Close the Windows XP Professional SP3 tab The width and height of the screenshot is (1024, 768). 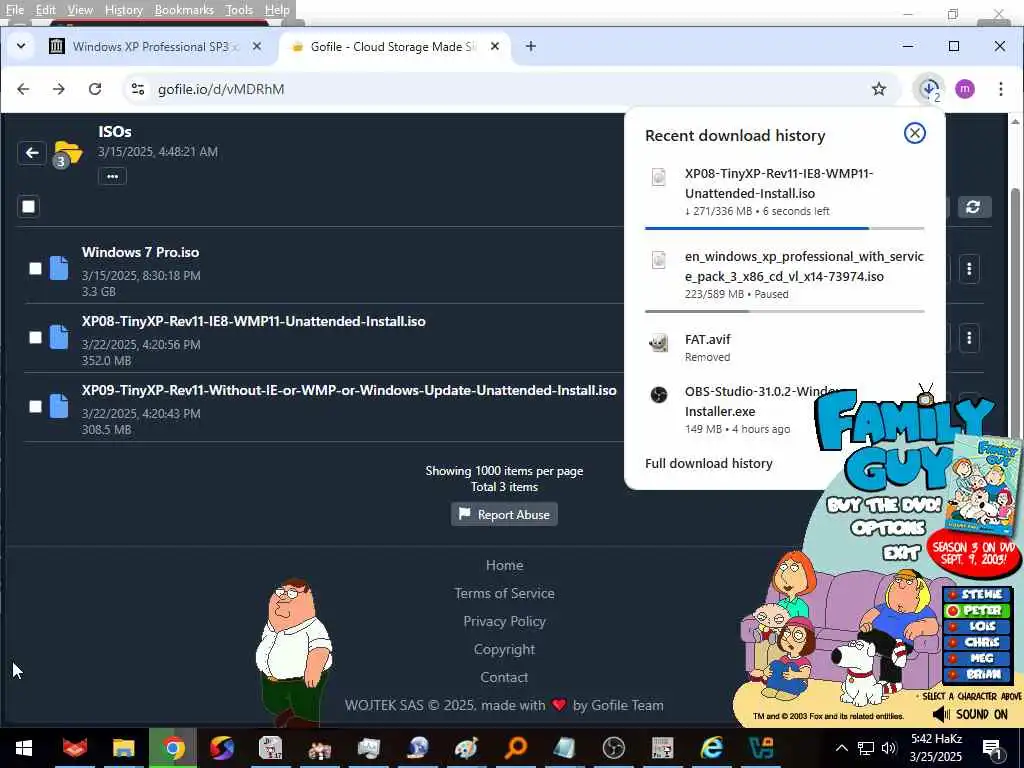coord(257,46)
